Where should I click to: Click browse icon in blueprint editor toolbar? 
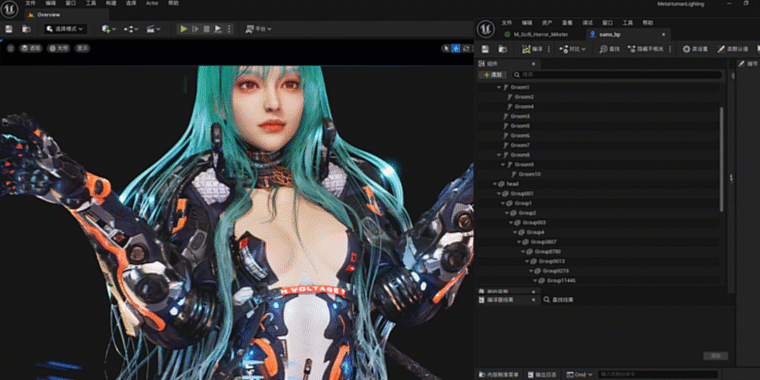503,49
